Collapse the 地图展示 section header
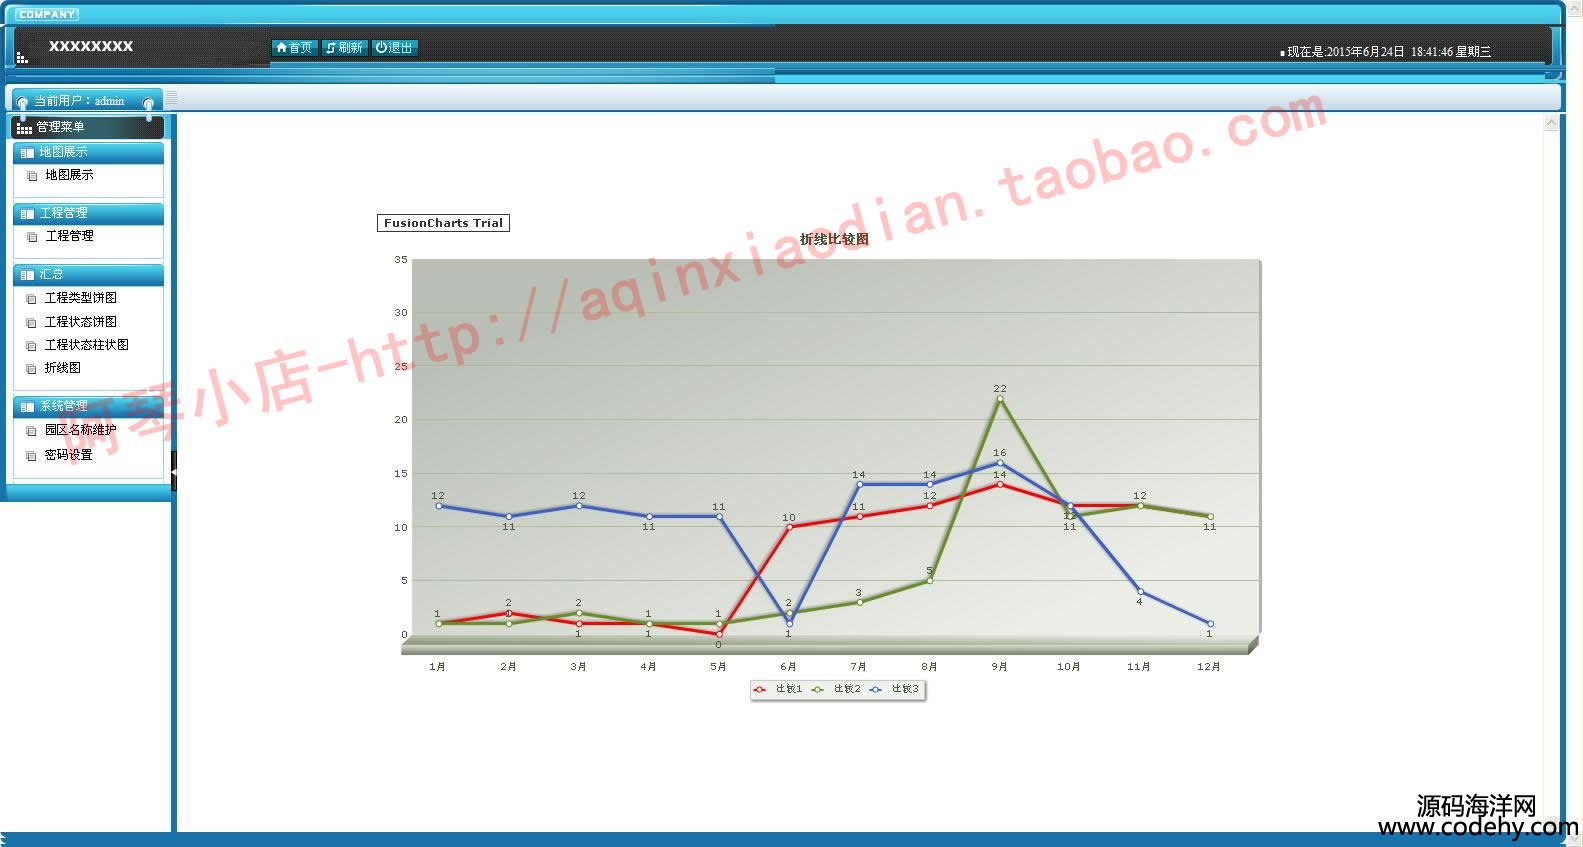The width and height of the screenshot is (1583, 847). (88, 152)
